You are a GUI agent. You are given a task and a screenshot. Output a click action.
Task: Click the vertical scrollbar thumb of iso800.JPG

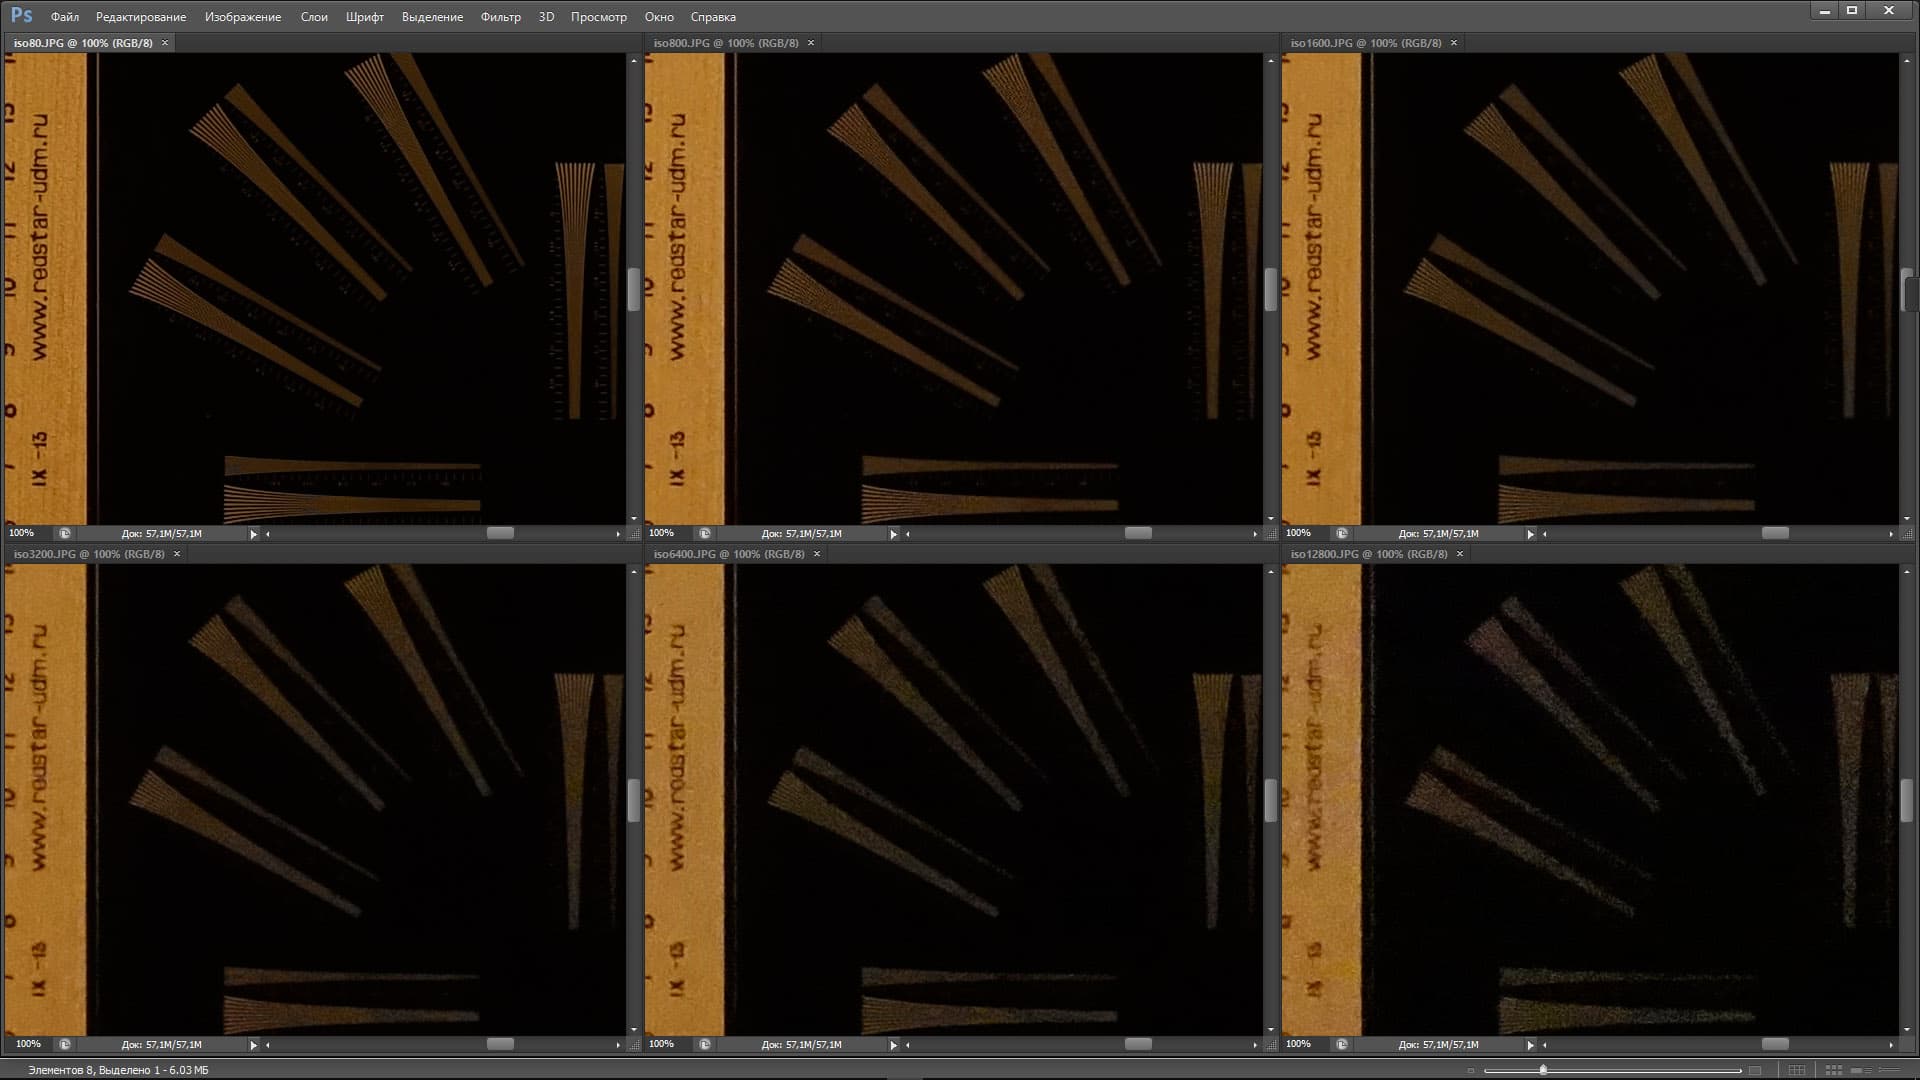pos(1270,290)
